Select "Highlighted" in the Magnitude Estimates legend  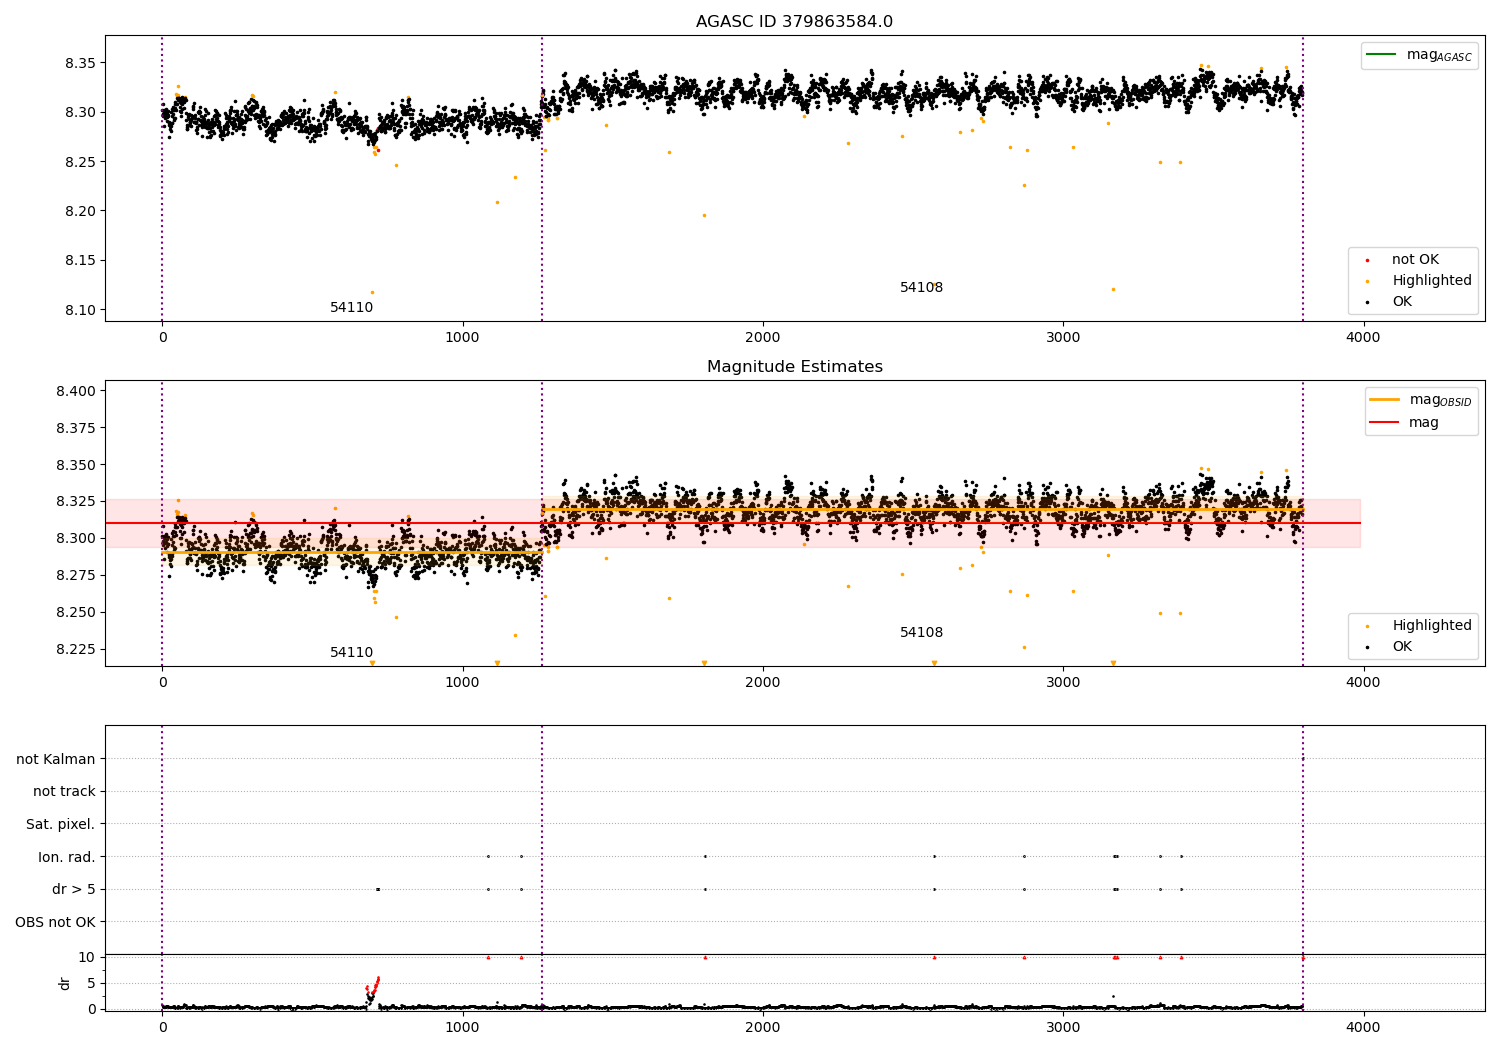1431,626
